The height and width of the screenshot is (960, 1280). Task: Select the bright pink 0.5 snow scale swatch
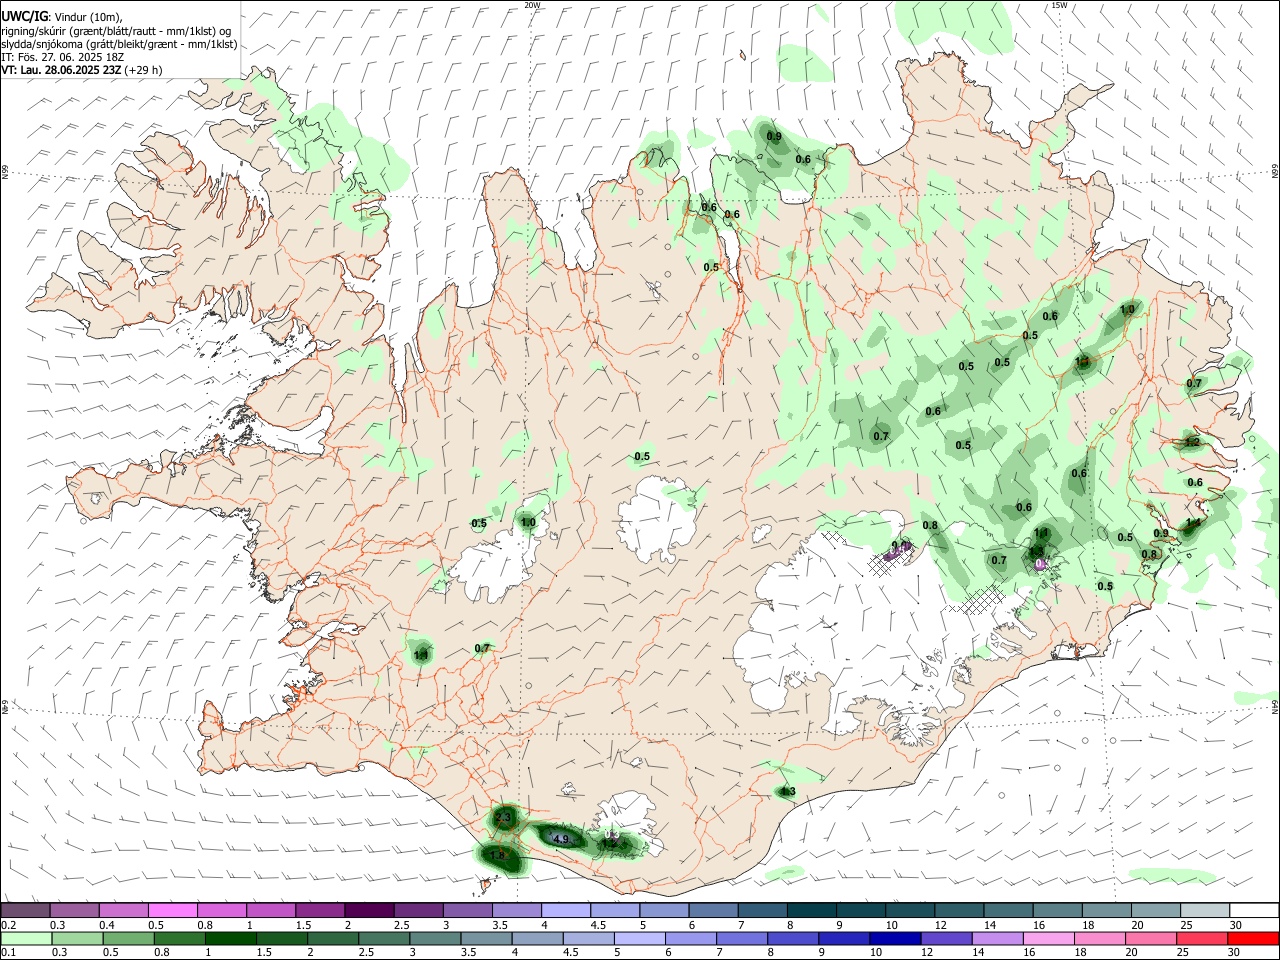[x=173, y=911]
